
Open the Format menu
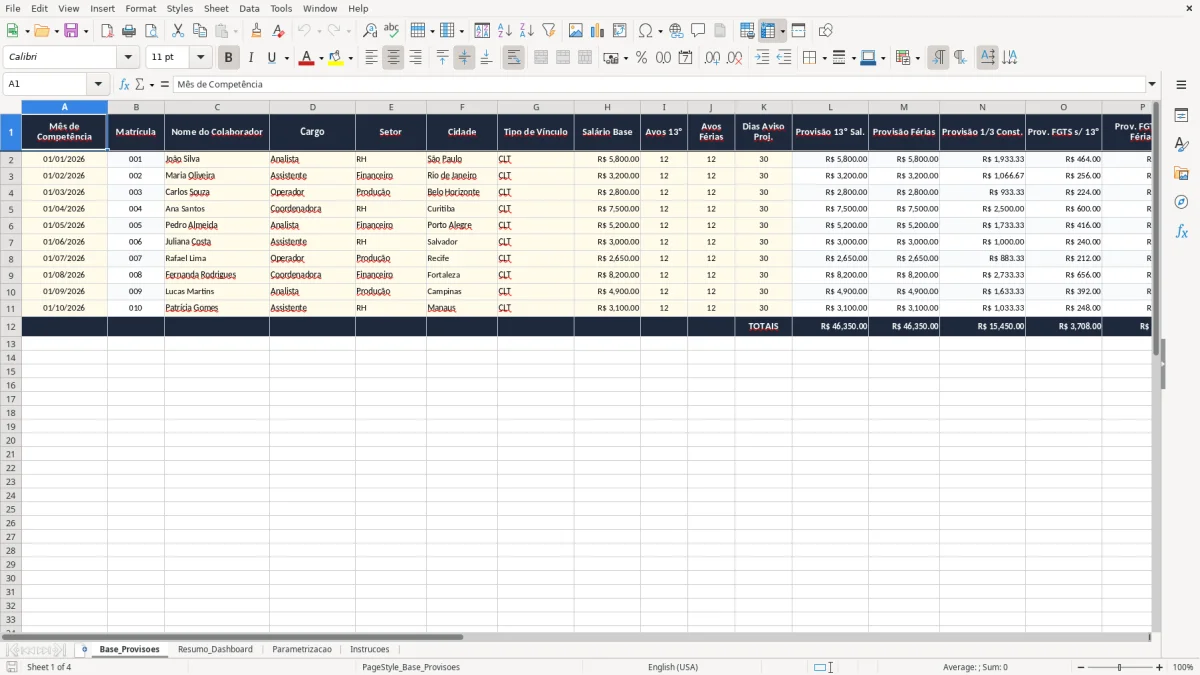click(141, 8)
